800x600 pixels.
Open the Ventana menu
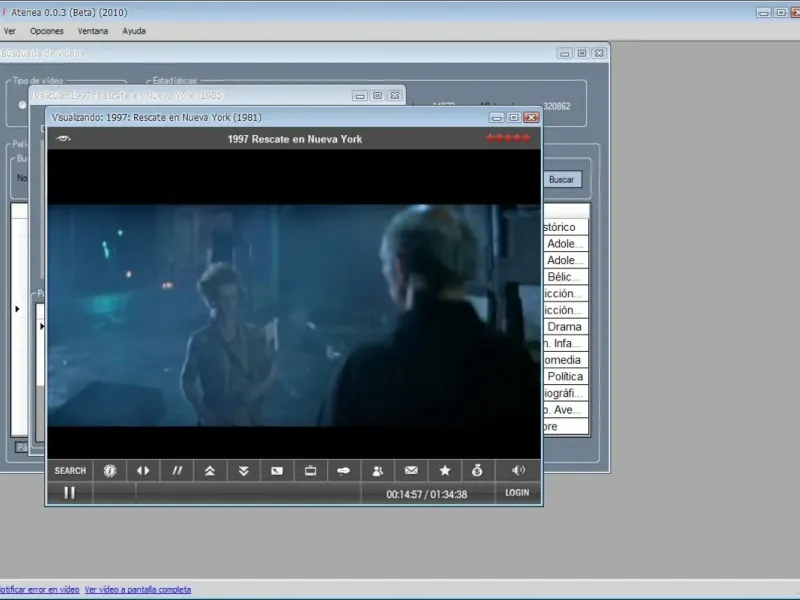click(93, 31)
